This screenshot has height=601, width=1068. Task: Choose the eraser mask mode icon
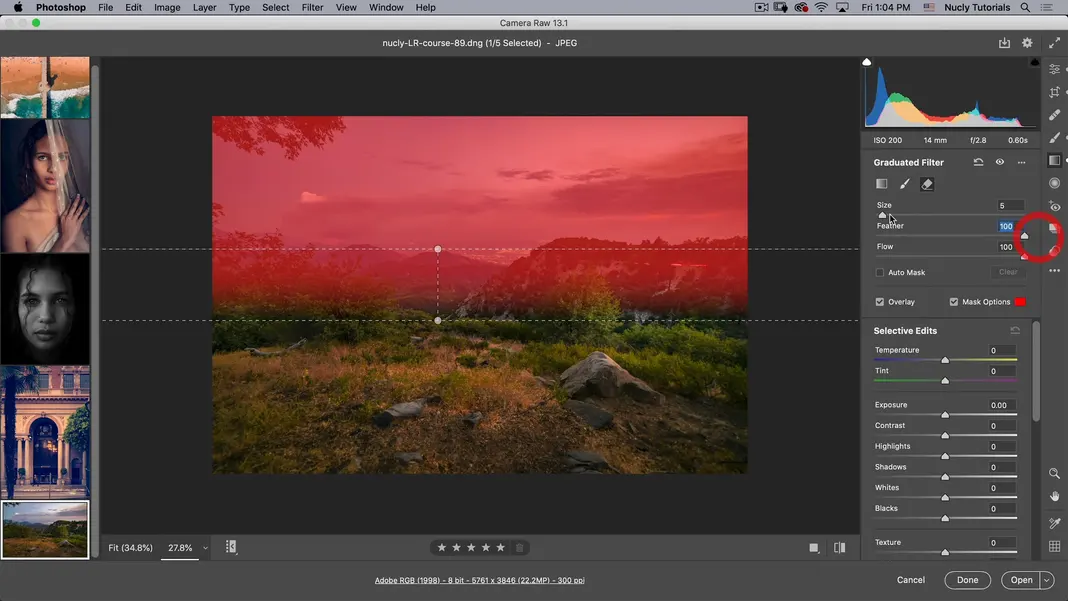click(x=927, y=184)
